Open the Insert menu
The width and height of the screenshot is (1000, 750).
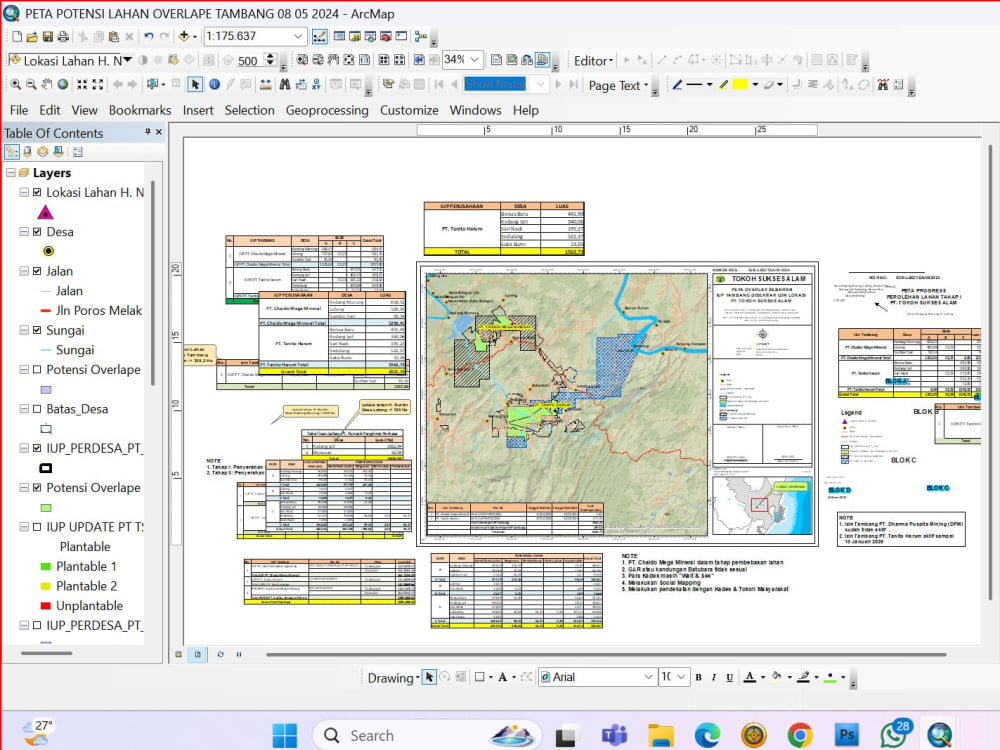coord(198,110)
